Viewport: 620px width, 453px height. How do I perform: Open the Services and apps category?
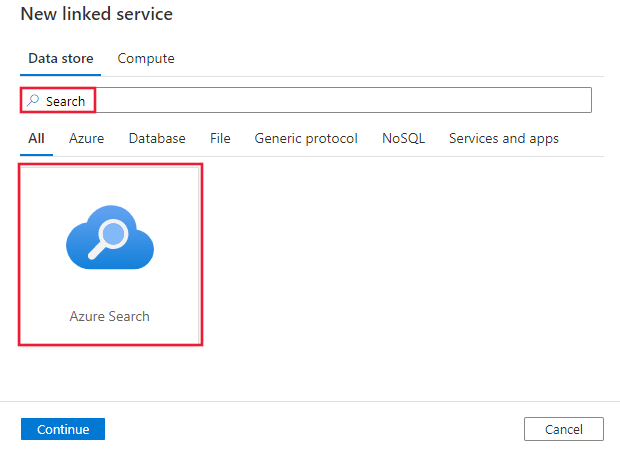[x=504, y=138]
